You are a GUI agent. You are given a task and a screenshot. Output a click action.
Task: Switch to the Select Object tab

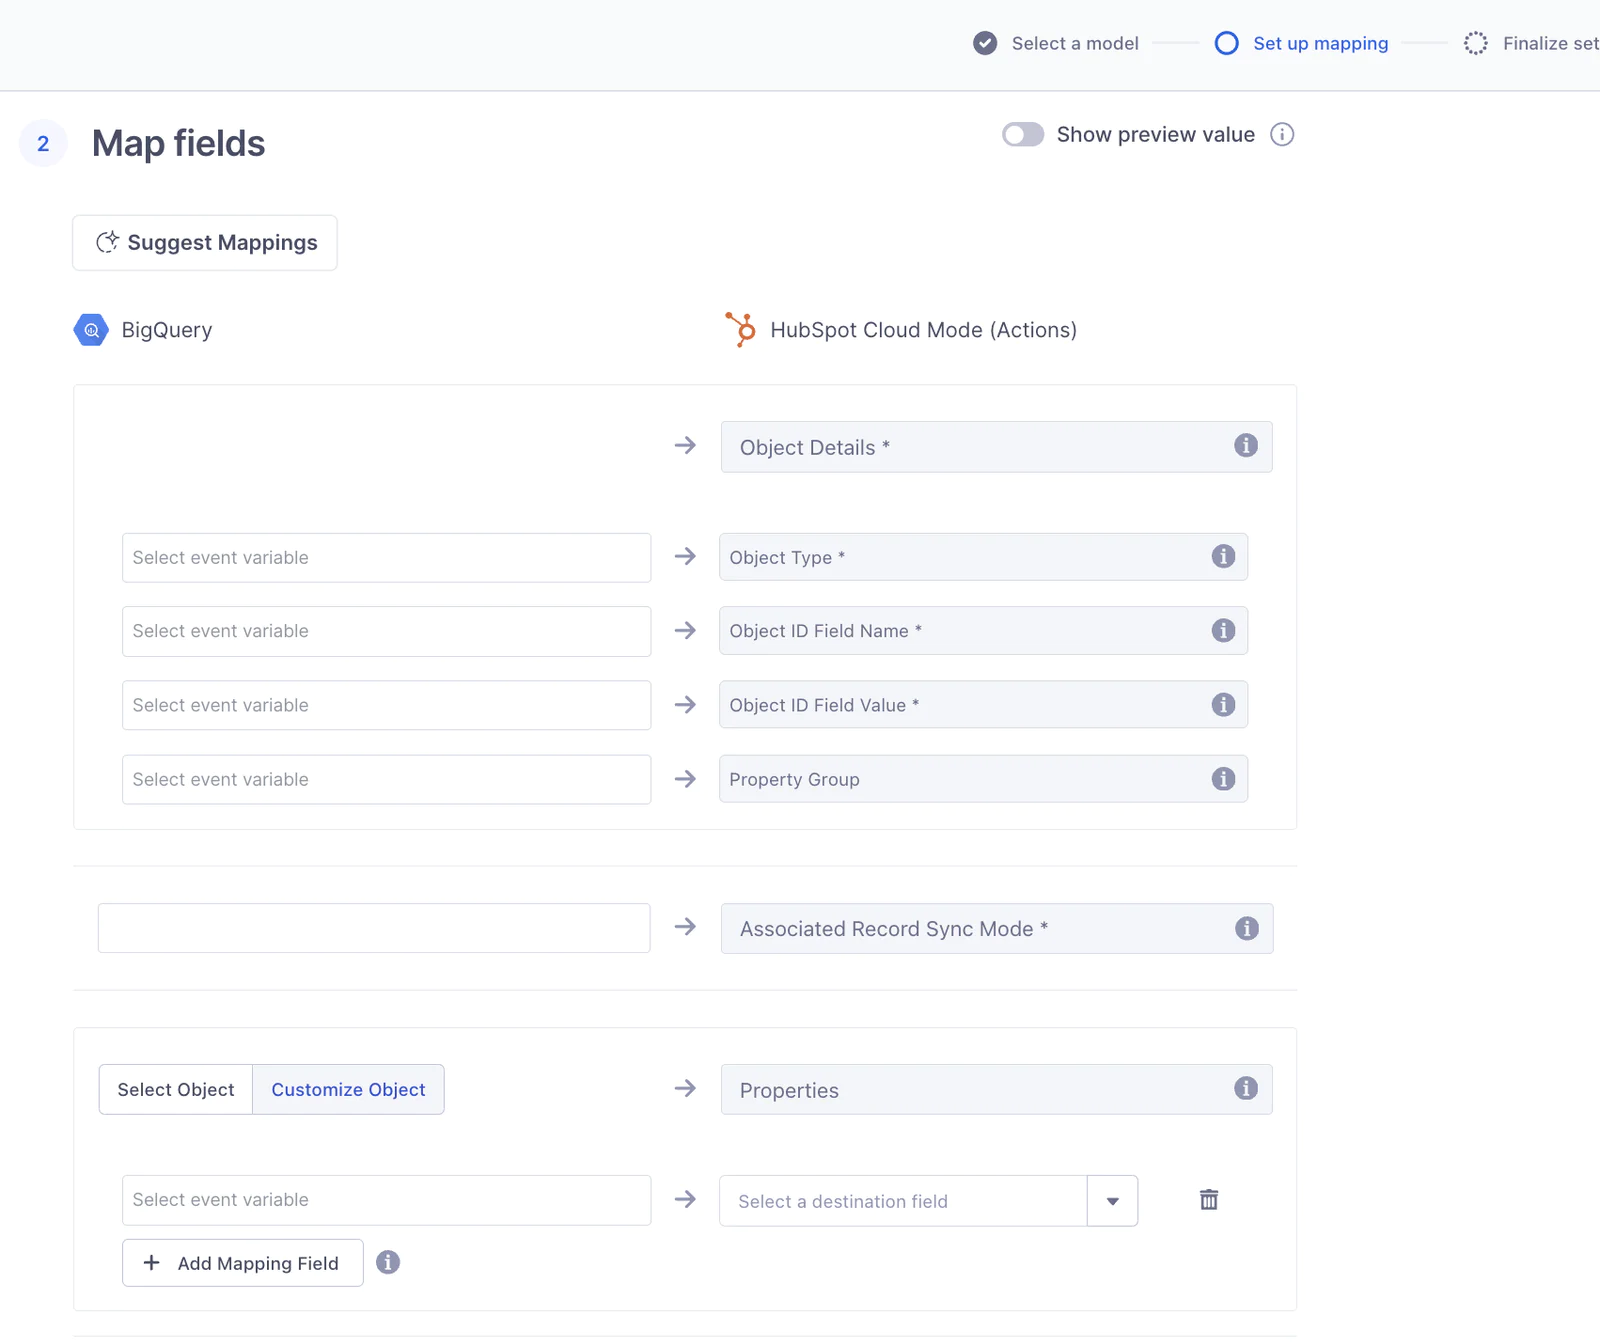176,1090
